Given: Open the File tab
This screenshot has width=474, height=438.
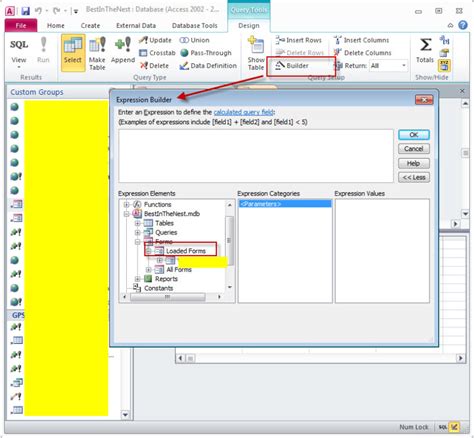Looking at the screenshot, I should point(21,25).
